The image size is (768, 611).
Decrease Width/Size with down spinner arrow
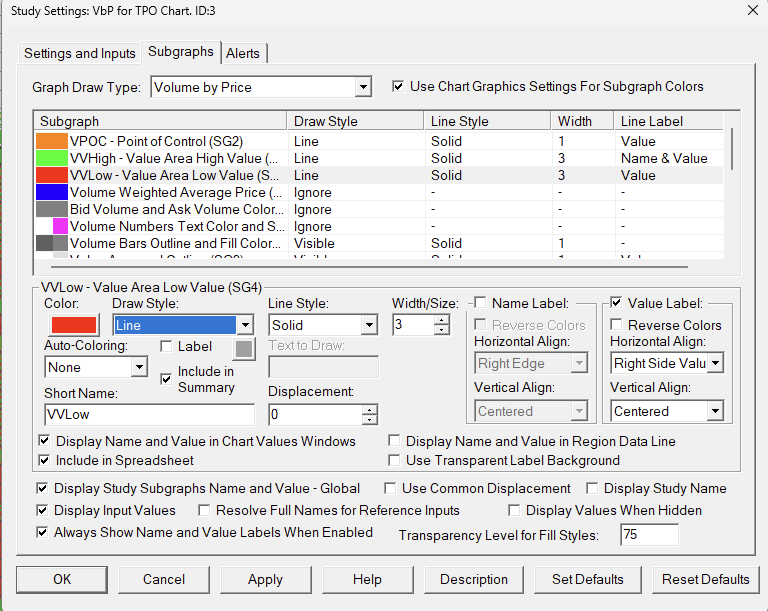442,330
